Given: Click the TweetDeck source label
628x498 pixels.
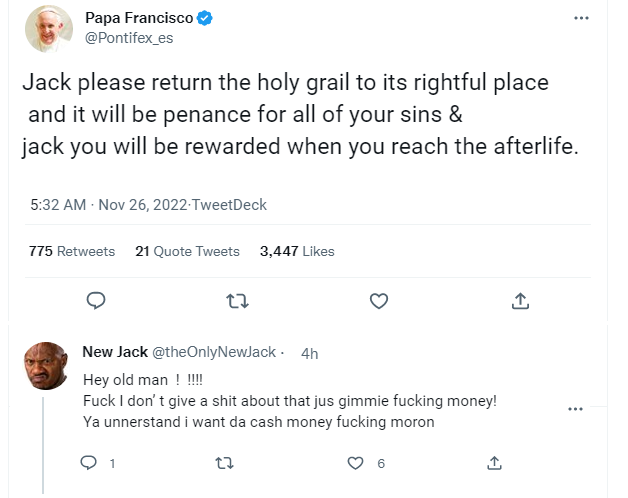Looking at the screenshot, I should point(231,205).
